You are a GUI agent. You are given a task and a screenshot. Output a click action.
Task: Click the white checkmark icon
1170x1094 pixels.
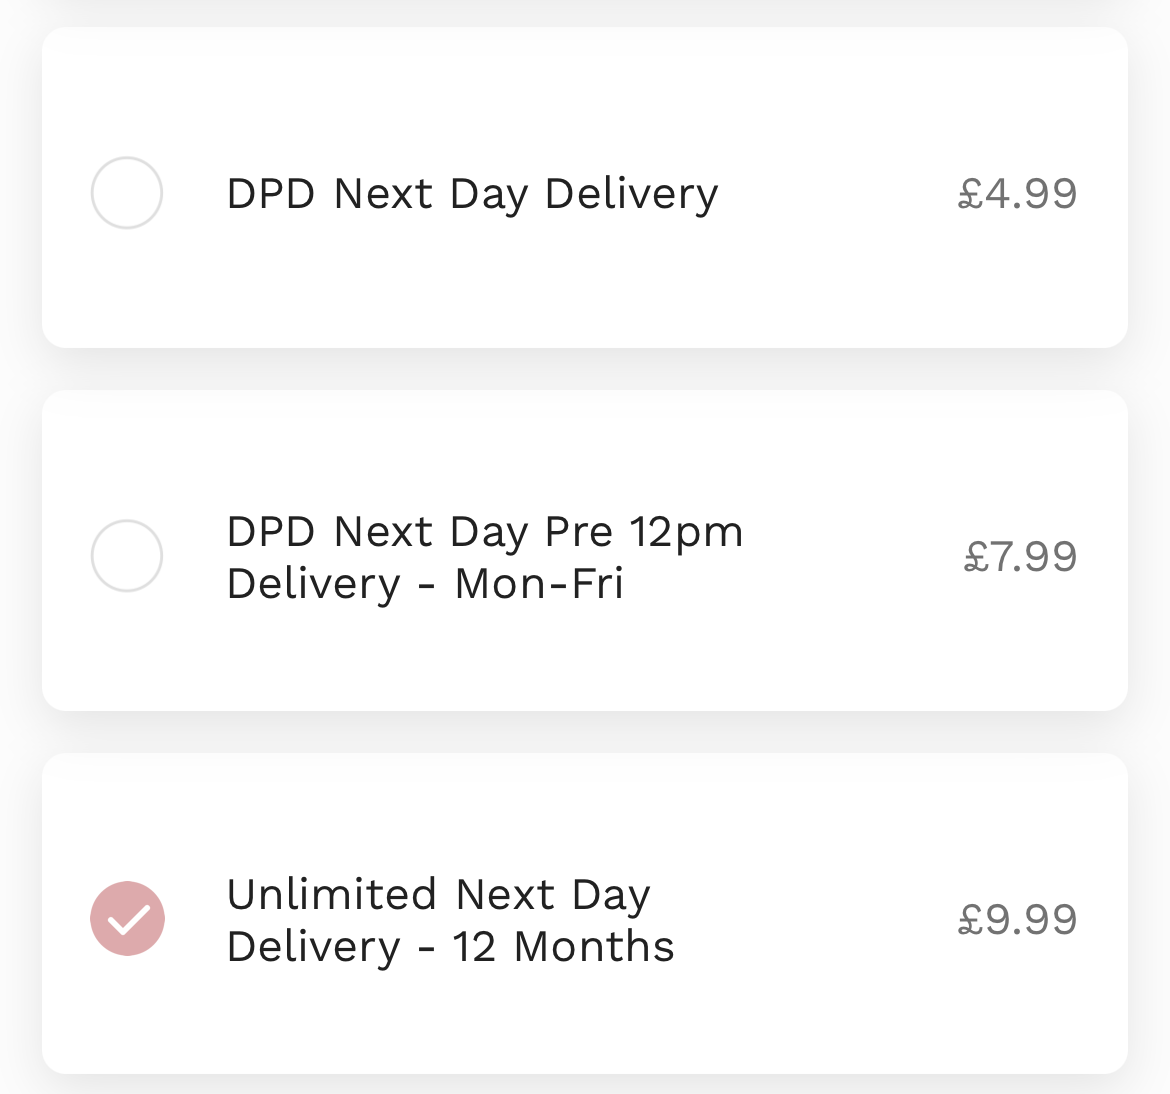128,919
